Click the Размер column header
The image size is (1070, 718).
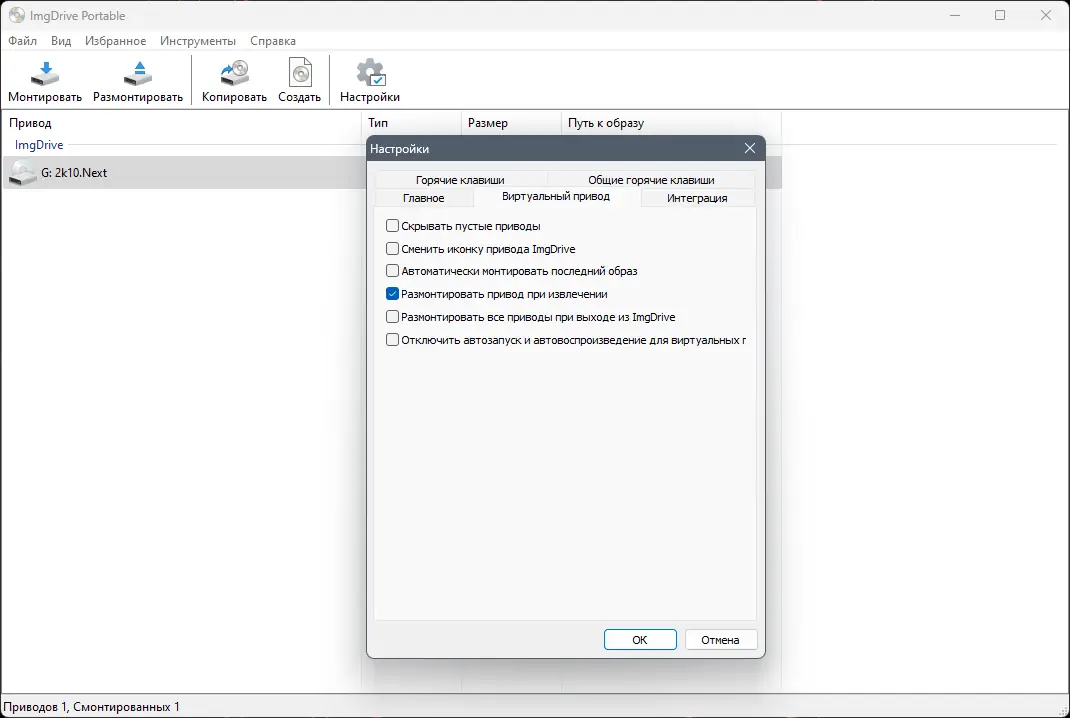pyautogui.click(x=511, y=123)
